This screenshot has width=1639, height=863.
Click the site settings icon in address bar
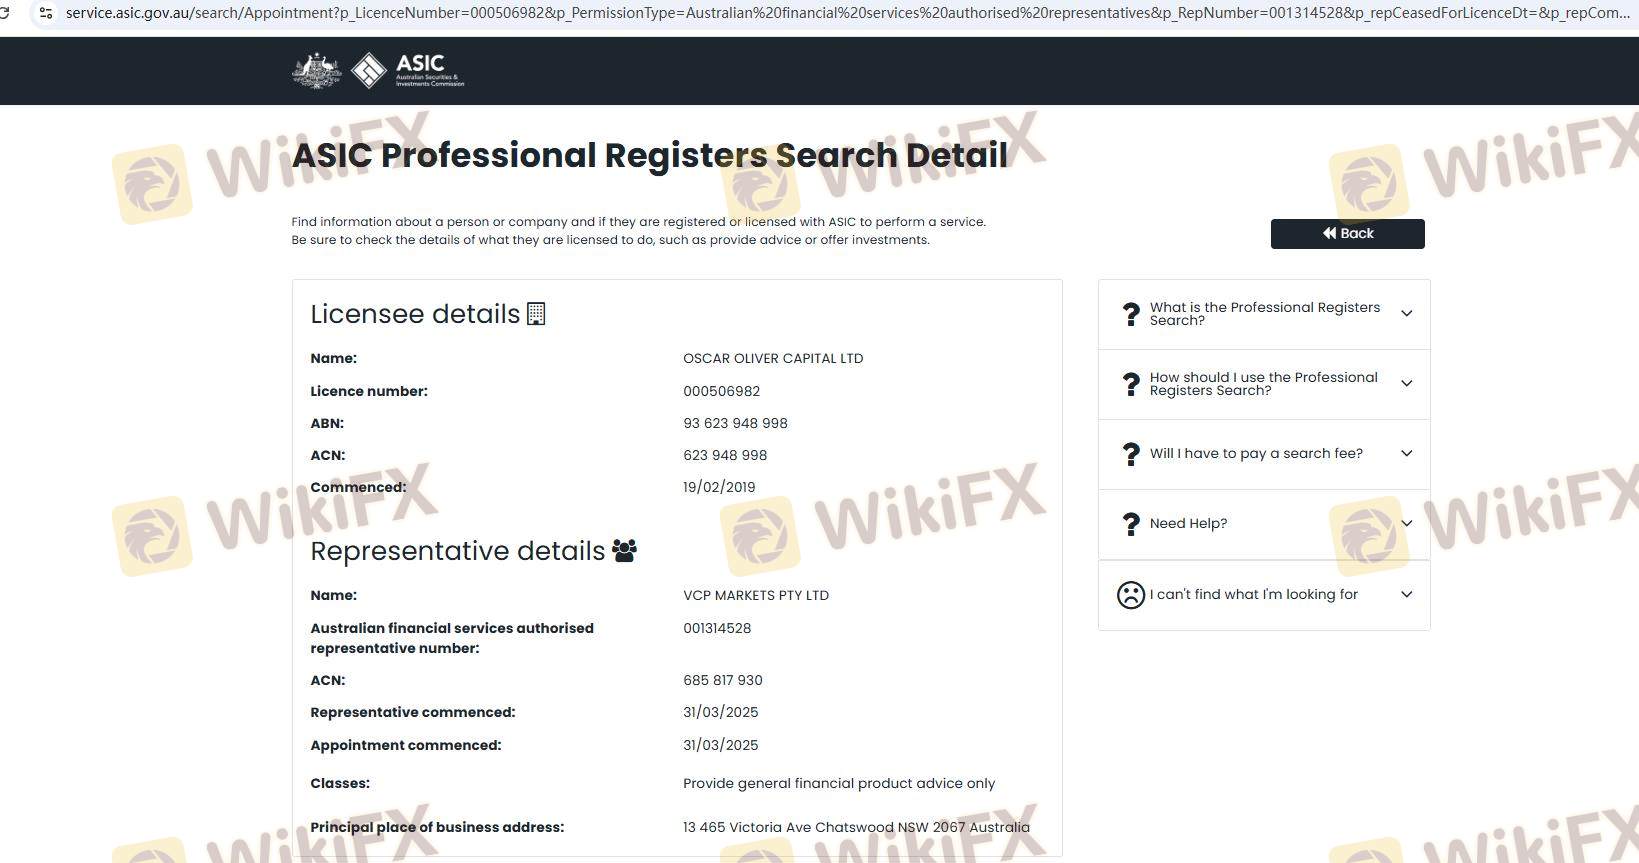(x=45, y=13)
